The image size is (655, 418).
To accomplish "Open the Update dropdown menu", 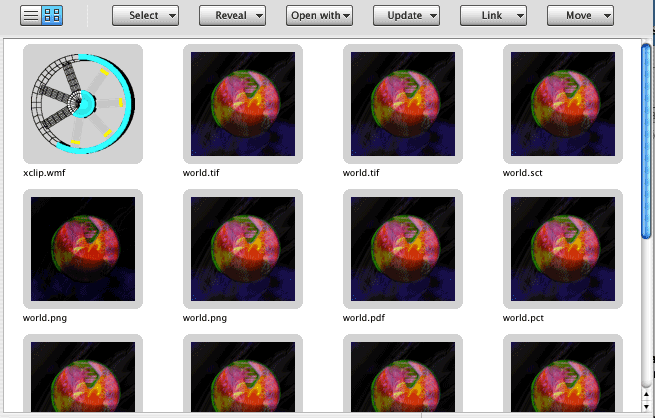I will pos(406,15).
